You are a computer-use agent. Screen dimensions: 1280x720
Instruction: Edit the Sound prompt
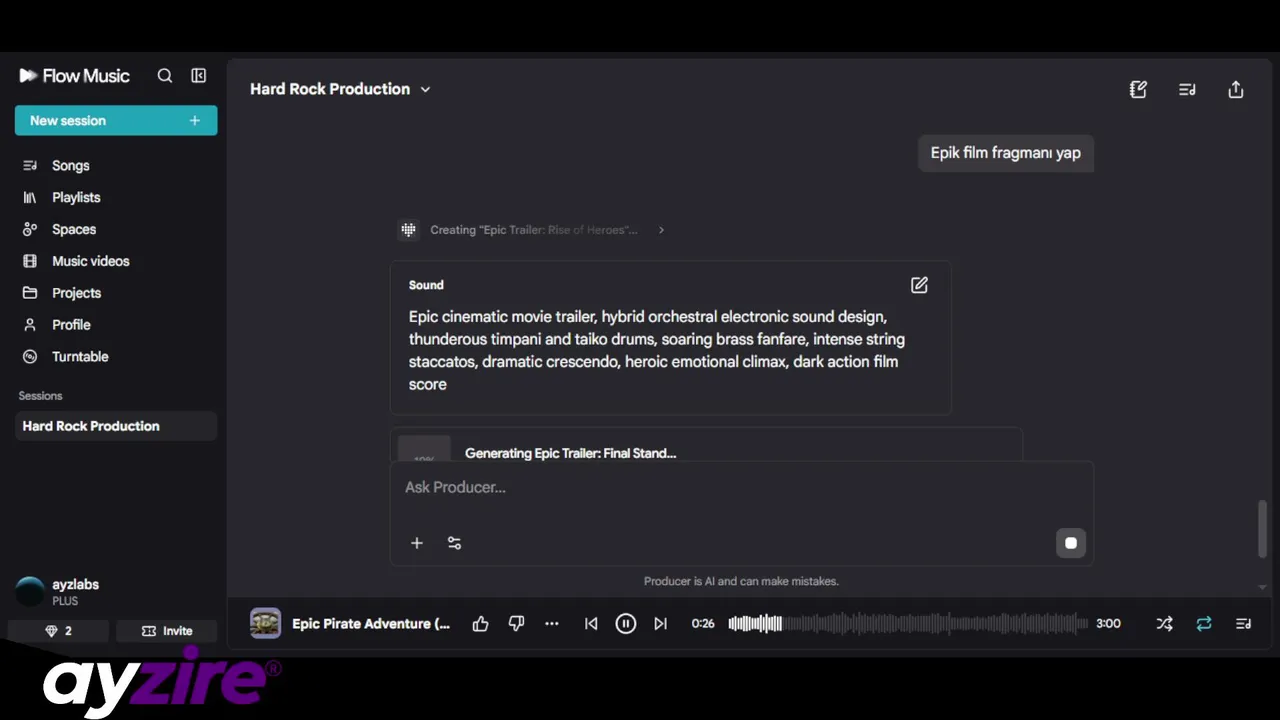coord(919,285)
